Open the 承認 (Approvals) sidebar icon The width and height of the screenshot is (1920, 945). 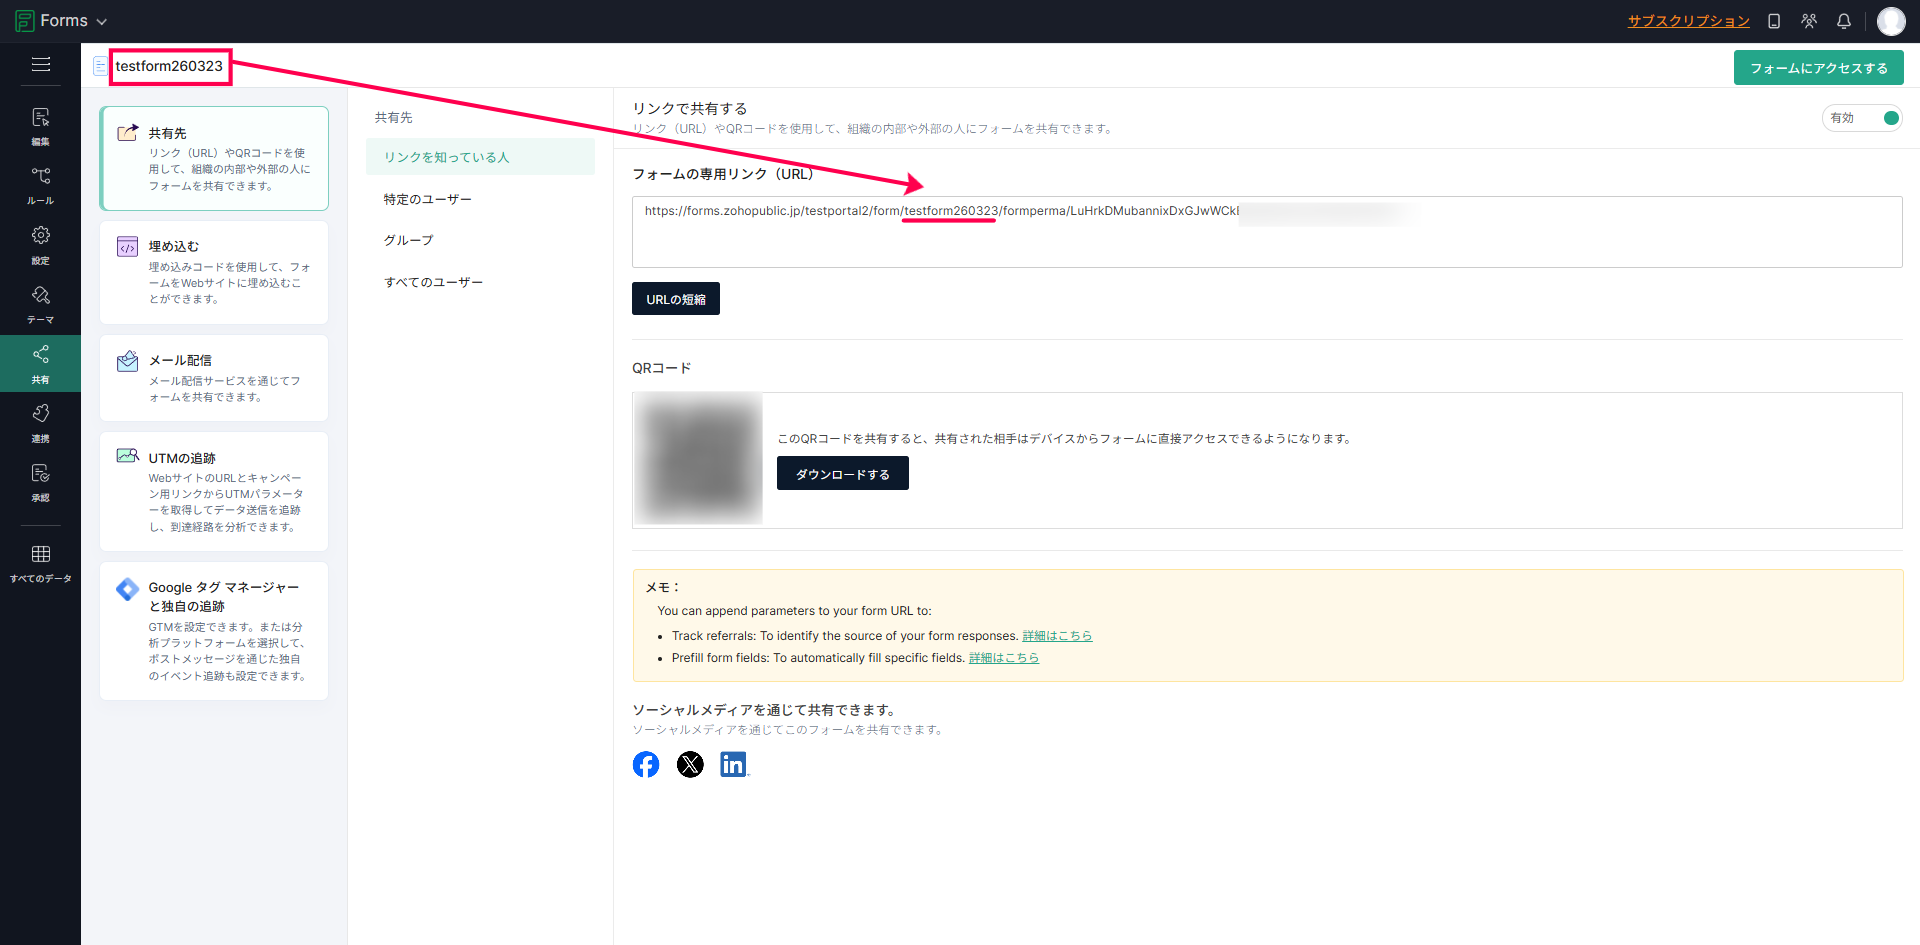(40, 481)
